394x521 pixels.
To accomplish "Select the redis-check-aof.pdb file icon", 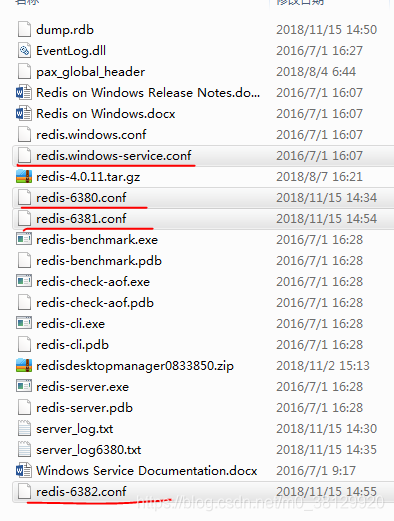I will click(x=24, y=303).
